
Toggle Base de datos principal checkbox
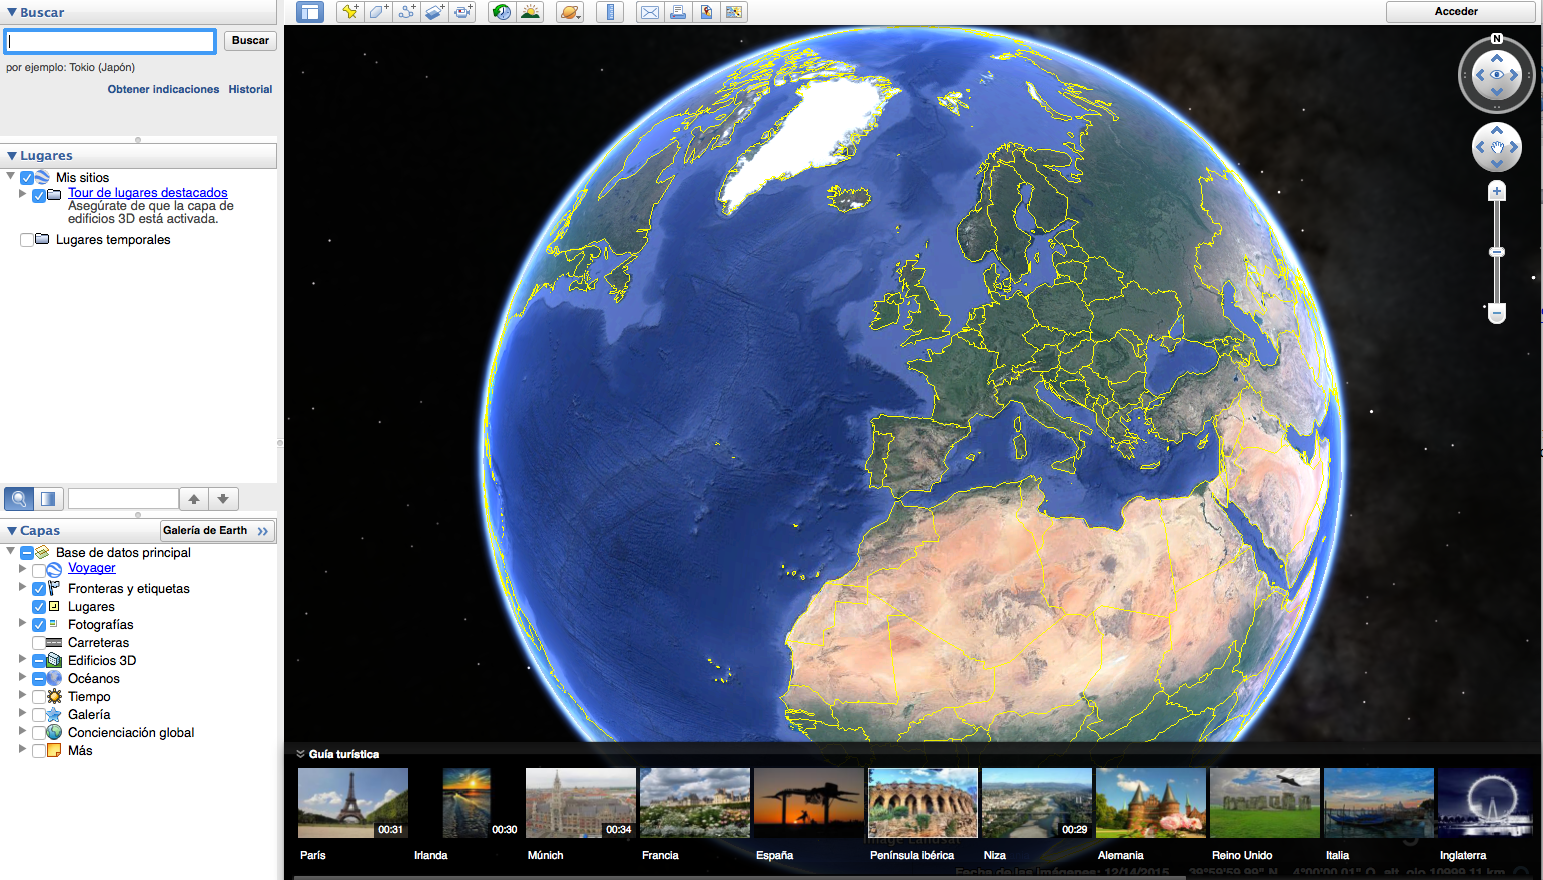pyautogui.click(x=27, y=553)
